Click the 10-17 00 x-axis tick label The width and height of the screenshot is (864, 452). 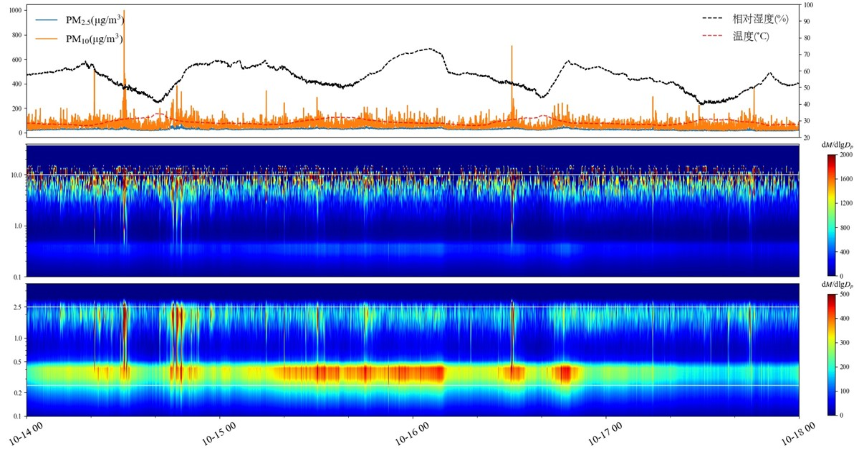[x=605, y=433]
